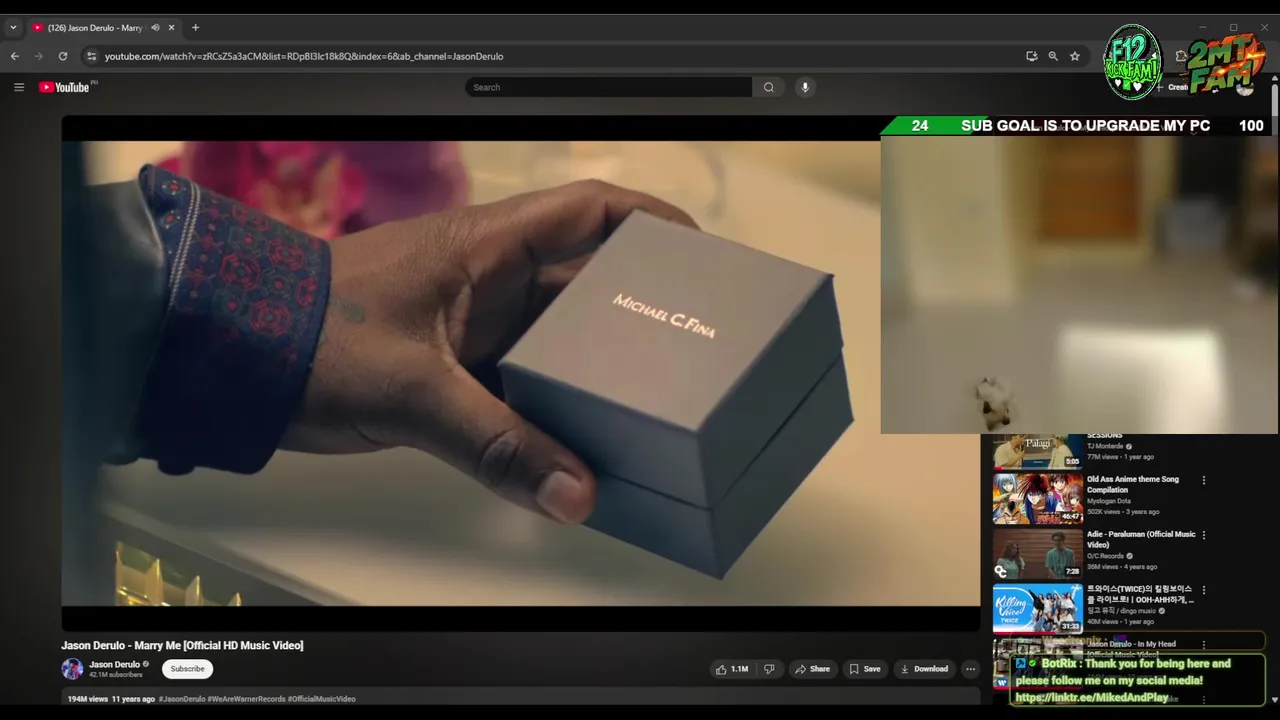Click the TWICE dingo music video title

pyautogui.click(x=1140, y=594)
